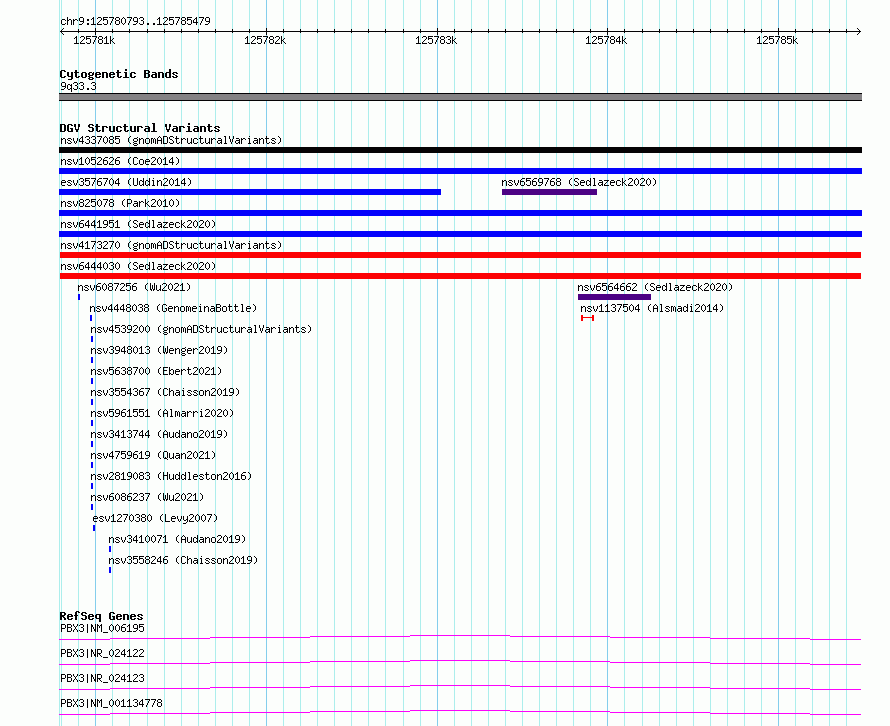Open the nsv4173270 gnomADStructuralVariants label
This screenshot has width=890, height=726.
171,245
